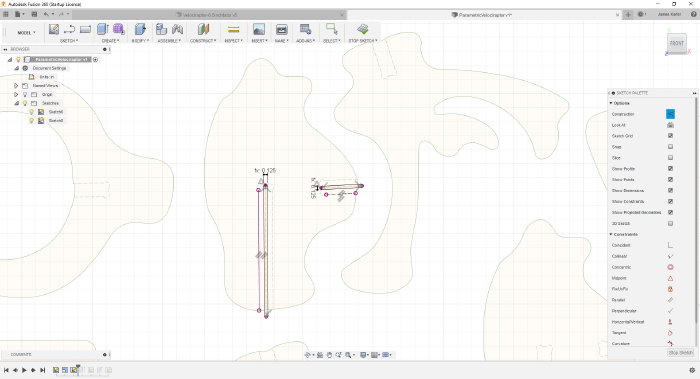The image size is (700, 379).
Task: Click the Pan hand icon in navigation bar
Action: coord(329,355)
